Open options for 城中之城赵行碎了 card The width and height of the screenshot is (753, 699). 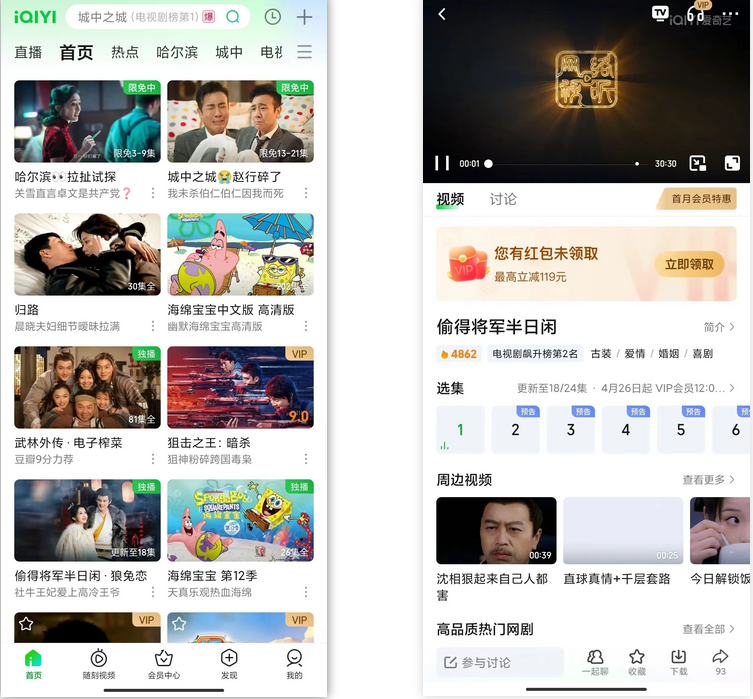coord(306,193)
